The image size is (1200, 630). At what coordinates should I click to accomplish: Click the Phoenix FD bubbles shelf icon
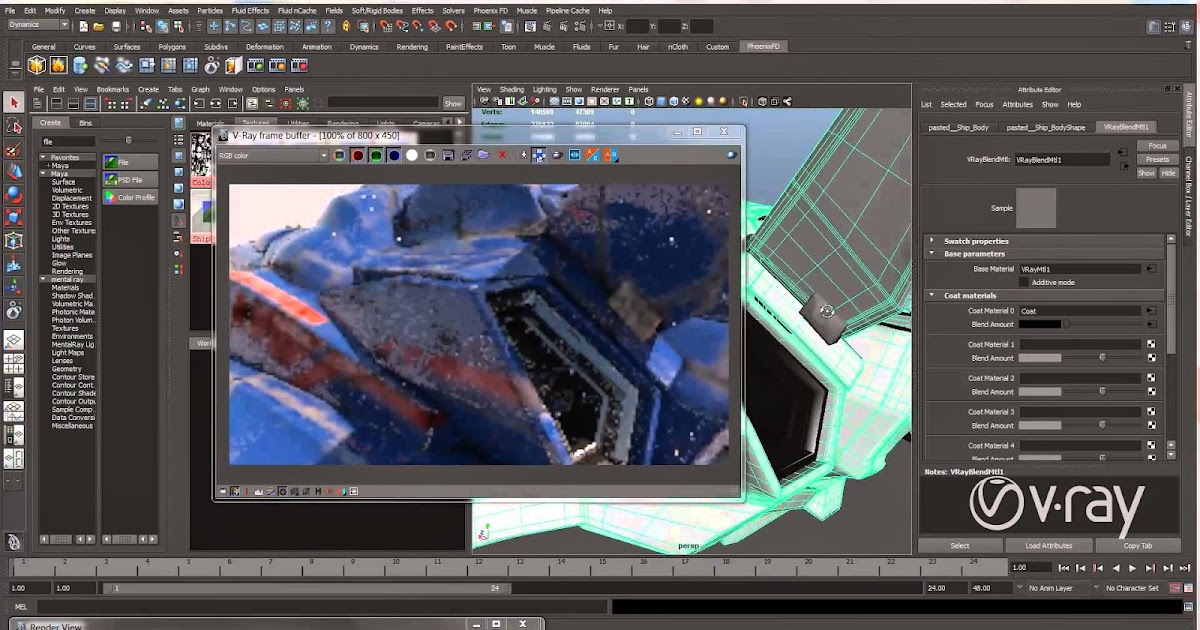point(211,66)
